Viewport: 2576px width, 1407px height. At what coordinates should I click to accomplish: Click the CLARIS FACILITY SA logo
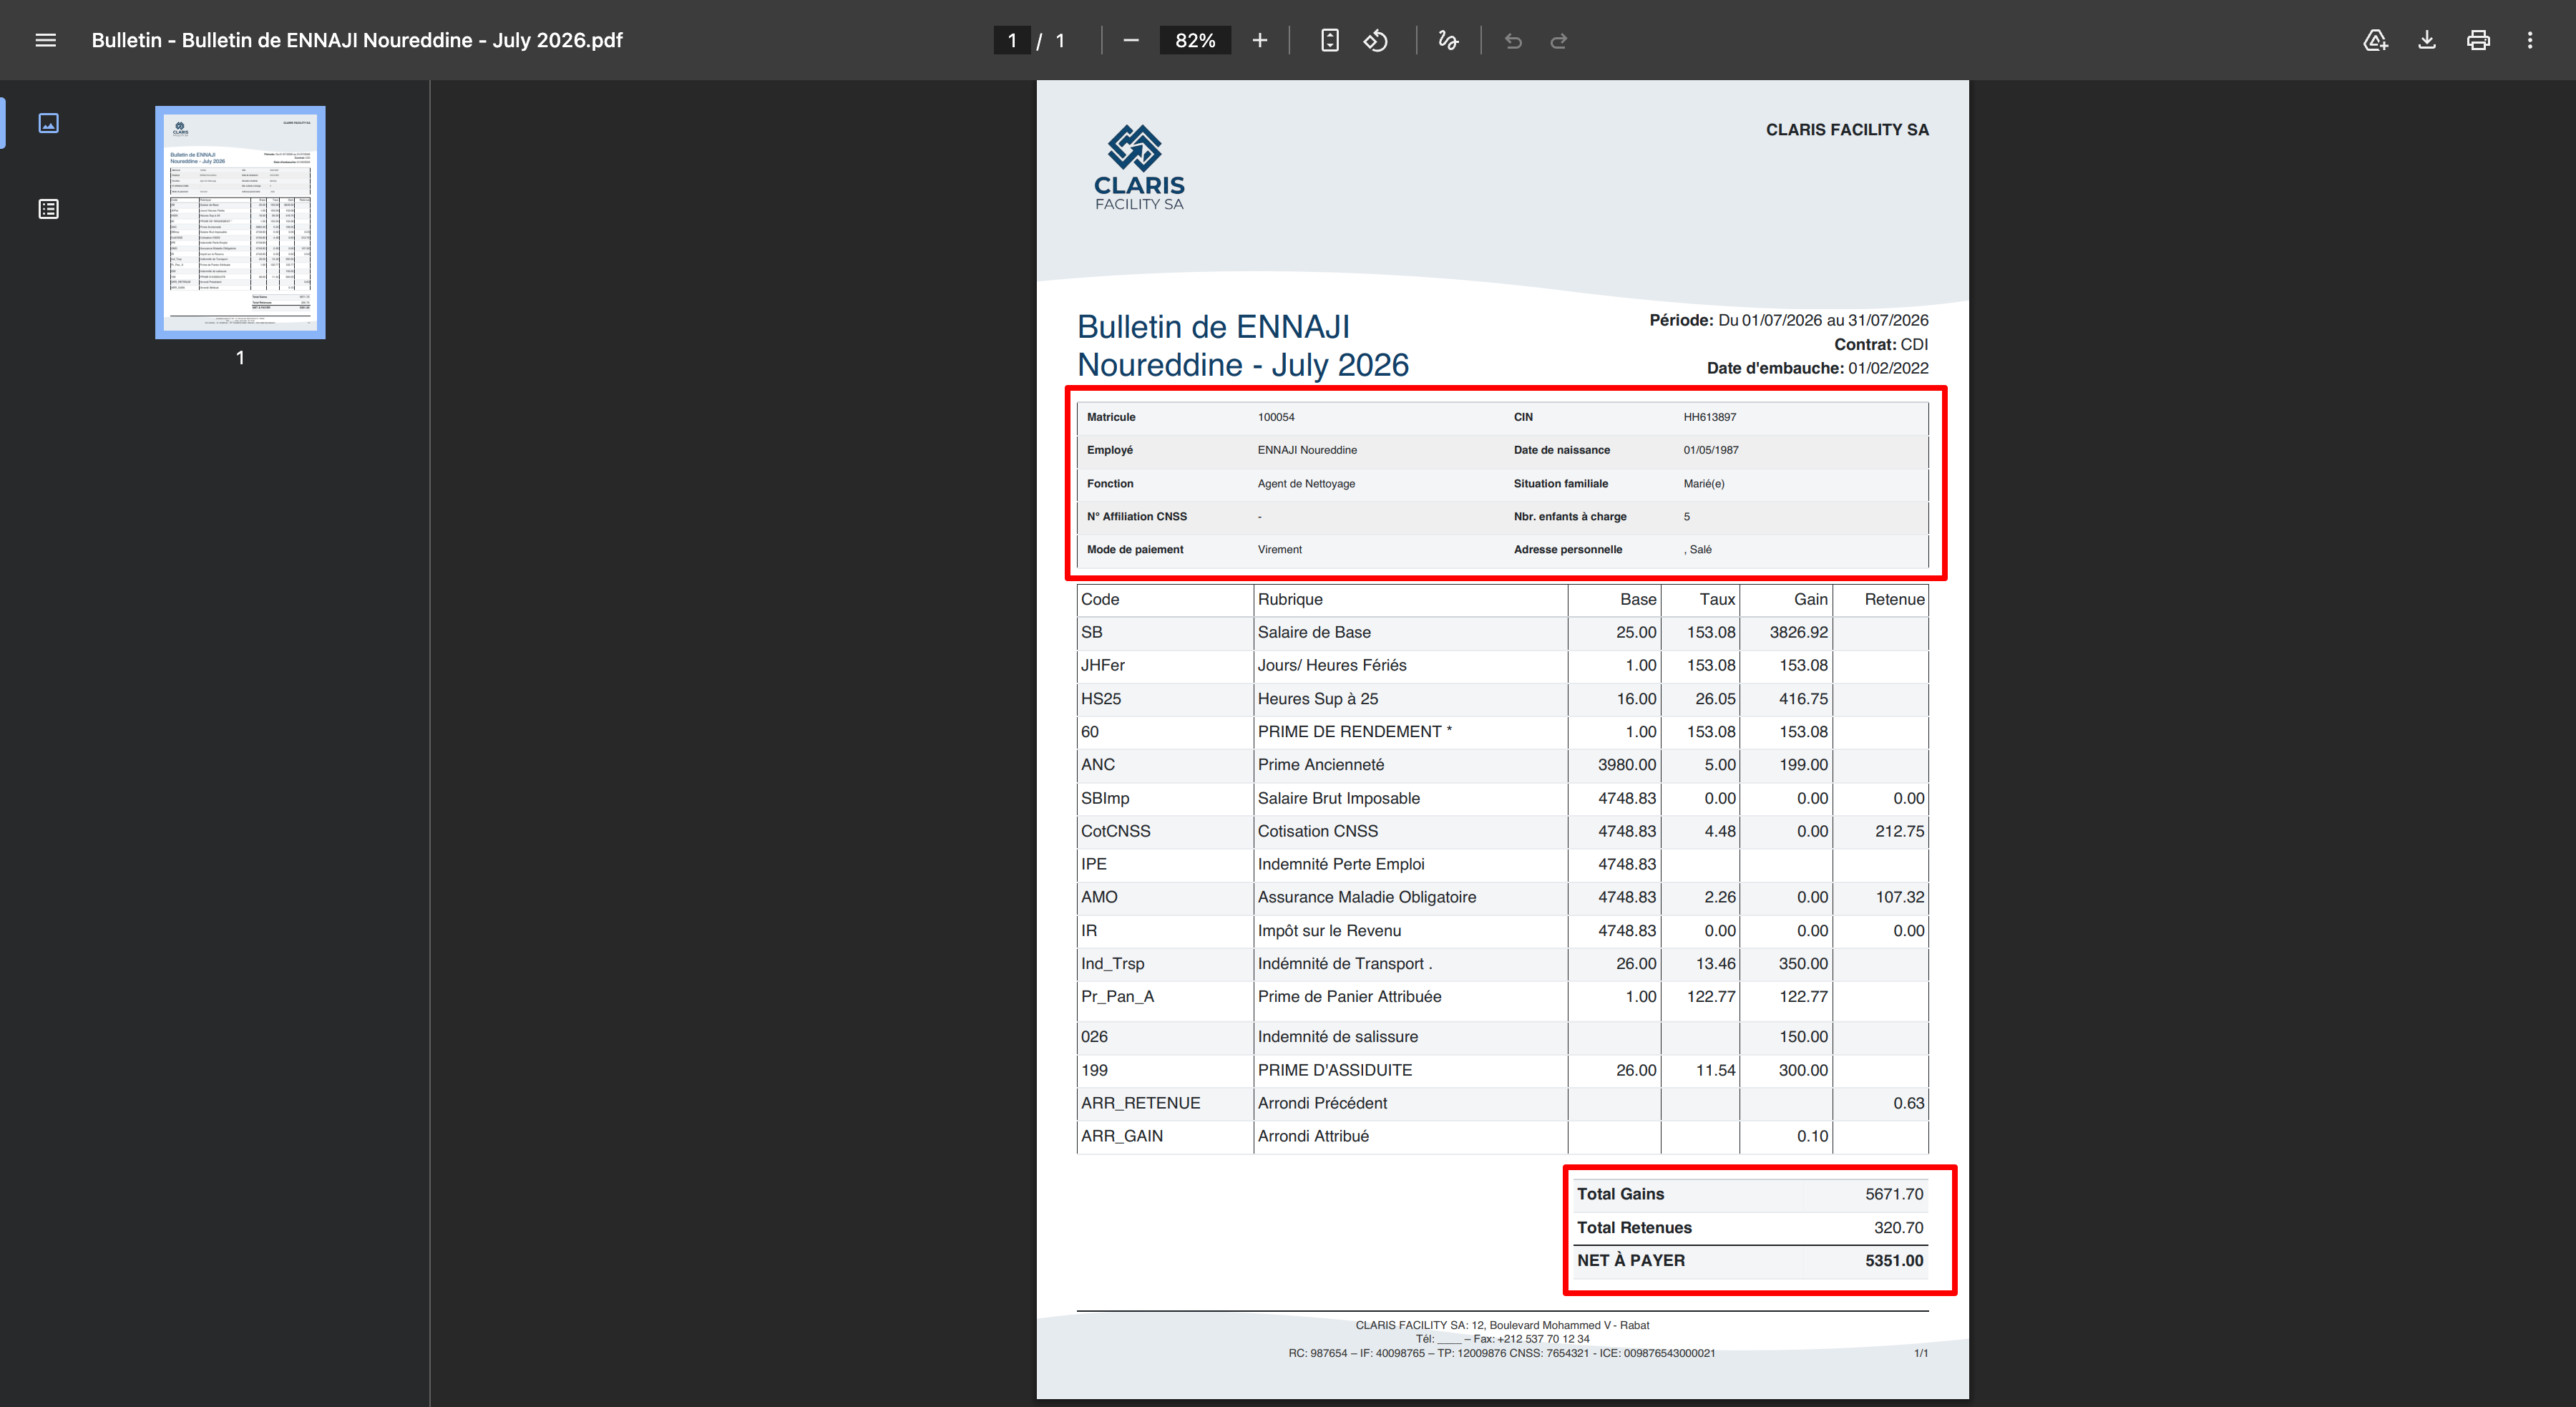1139,167
